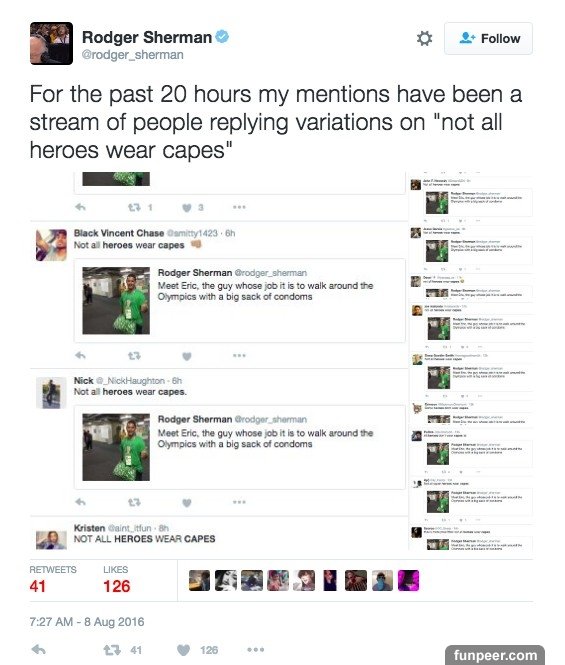Retweet Black Vincent Chase's tweet
The width and height of the screenshot is (565, 665).
click(134, 356)
